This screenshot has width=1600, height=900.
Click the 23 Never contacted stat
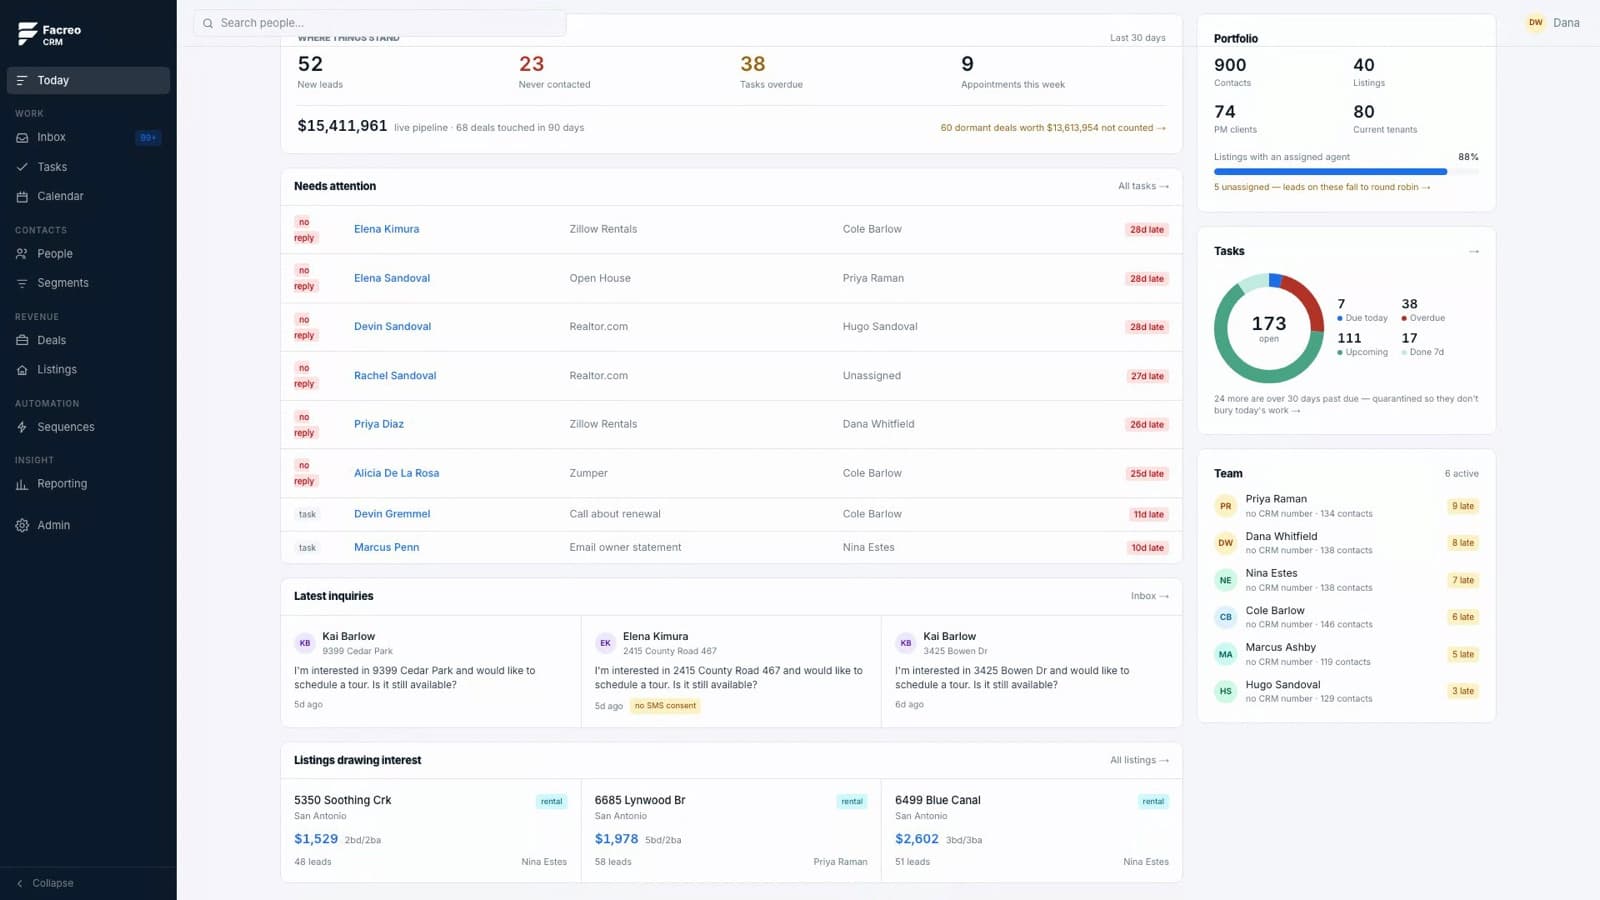[x=554, y=71]
